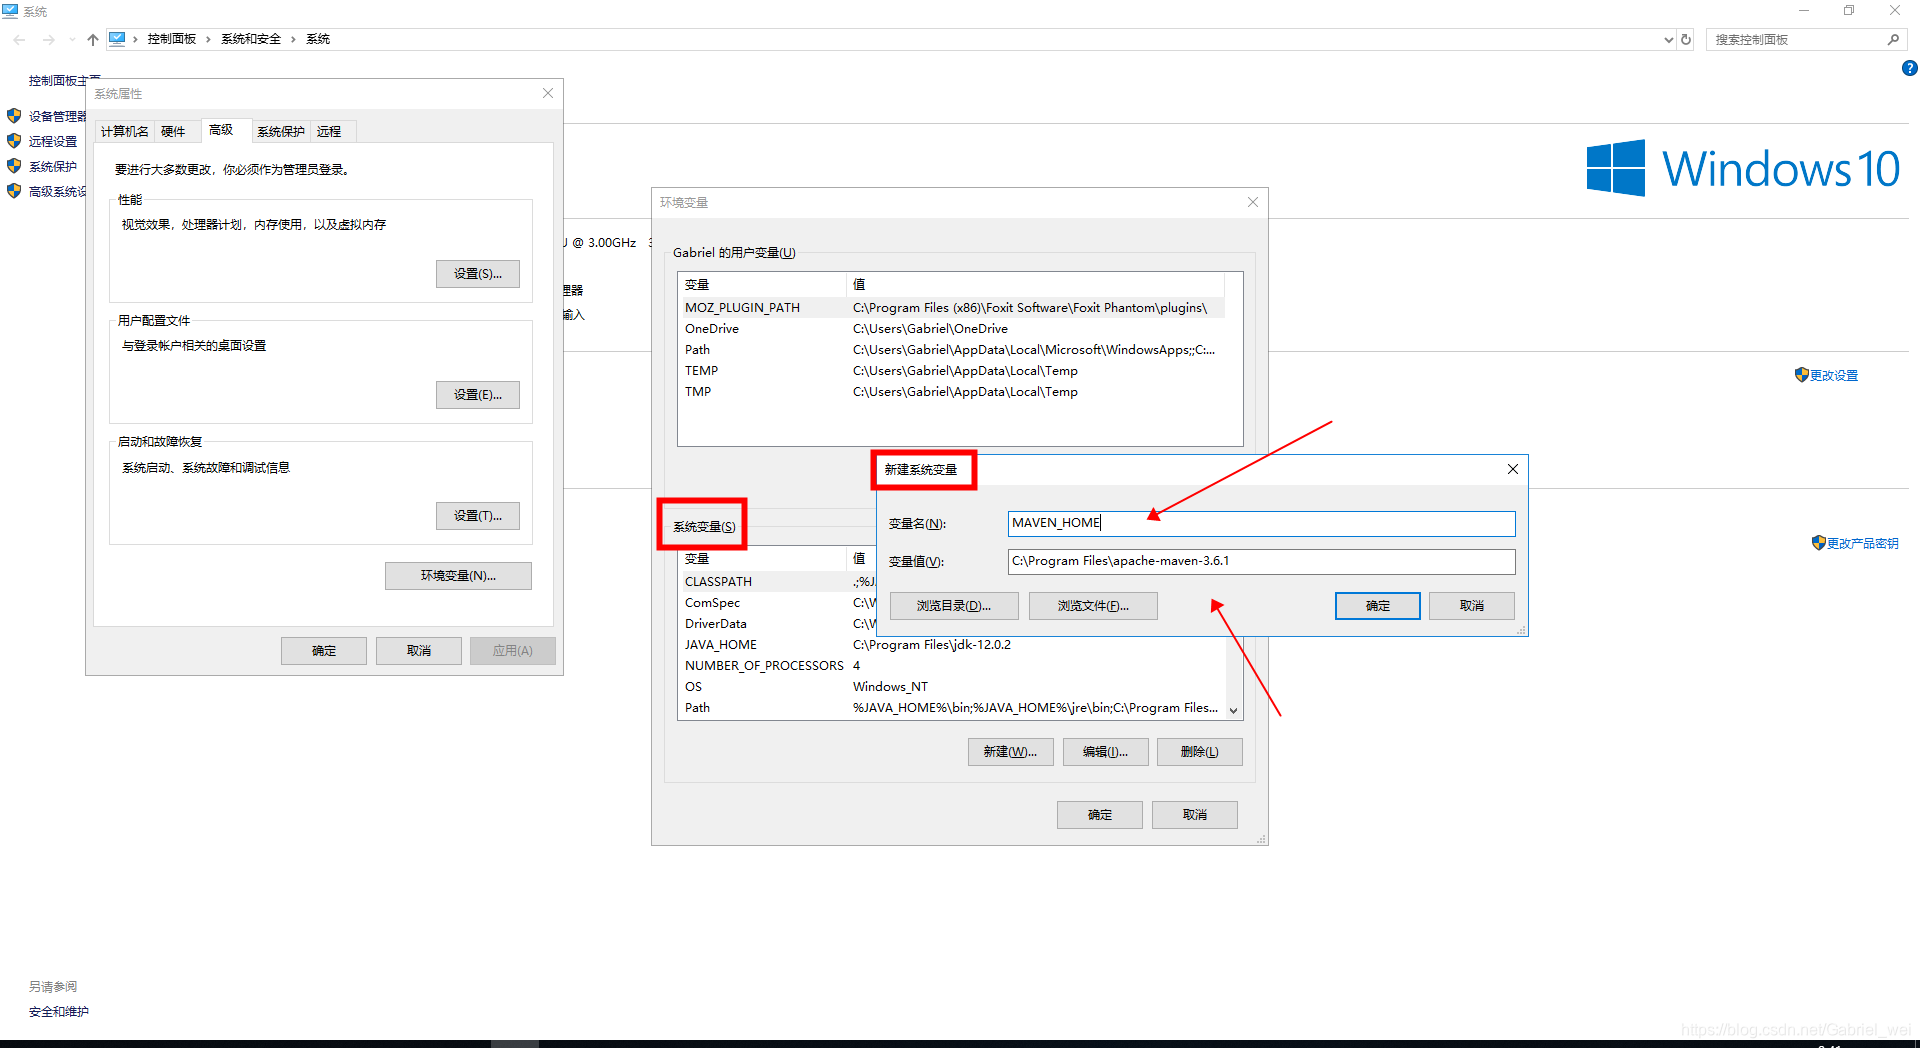Click 浏览目录(D)... button
Image resolution: width=1920 pixels, height=1048 pixels.
[954, 606]
